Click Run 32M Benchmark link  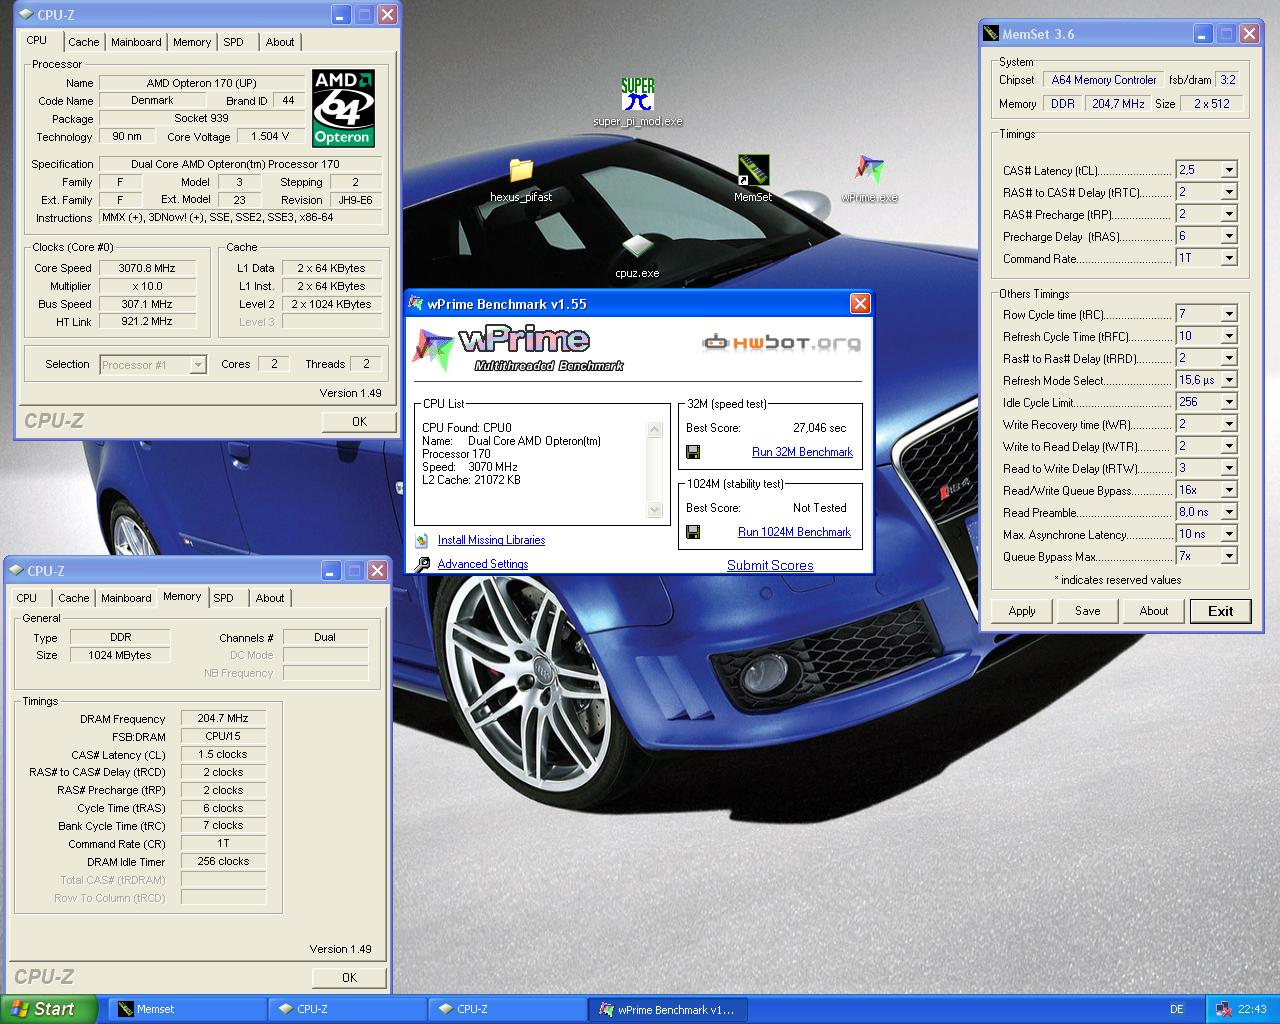coord(802,452)
